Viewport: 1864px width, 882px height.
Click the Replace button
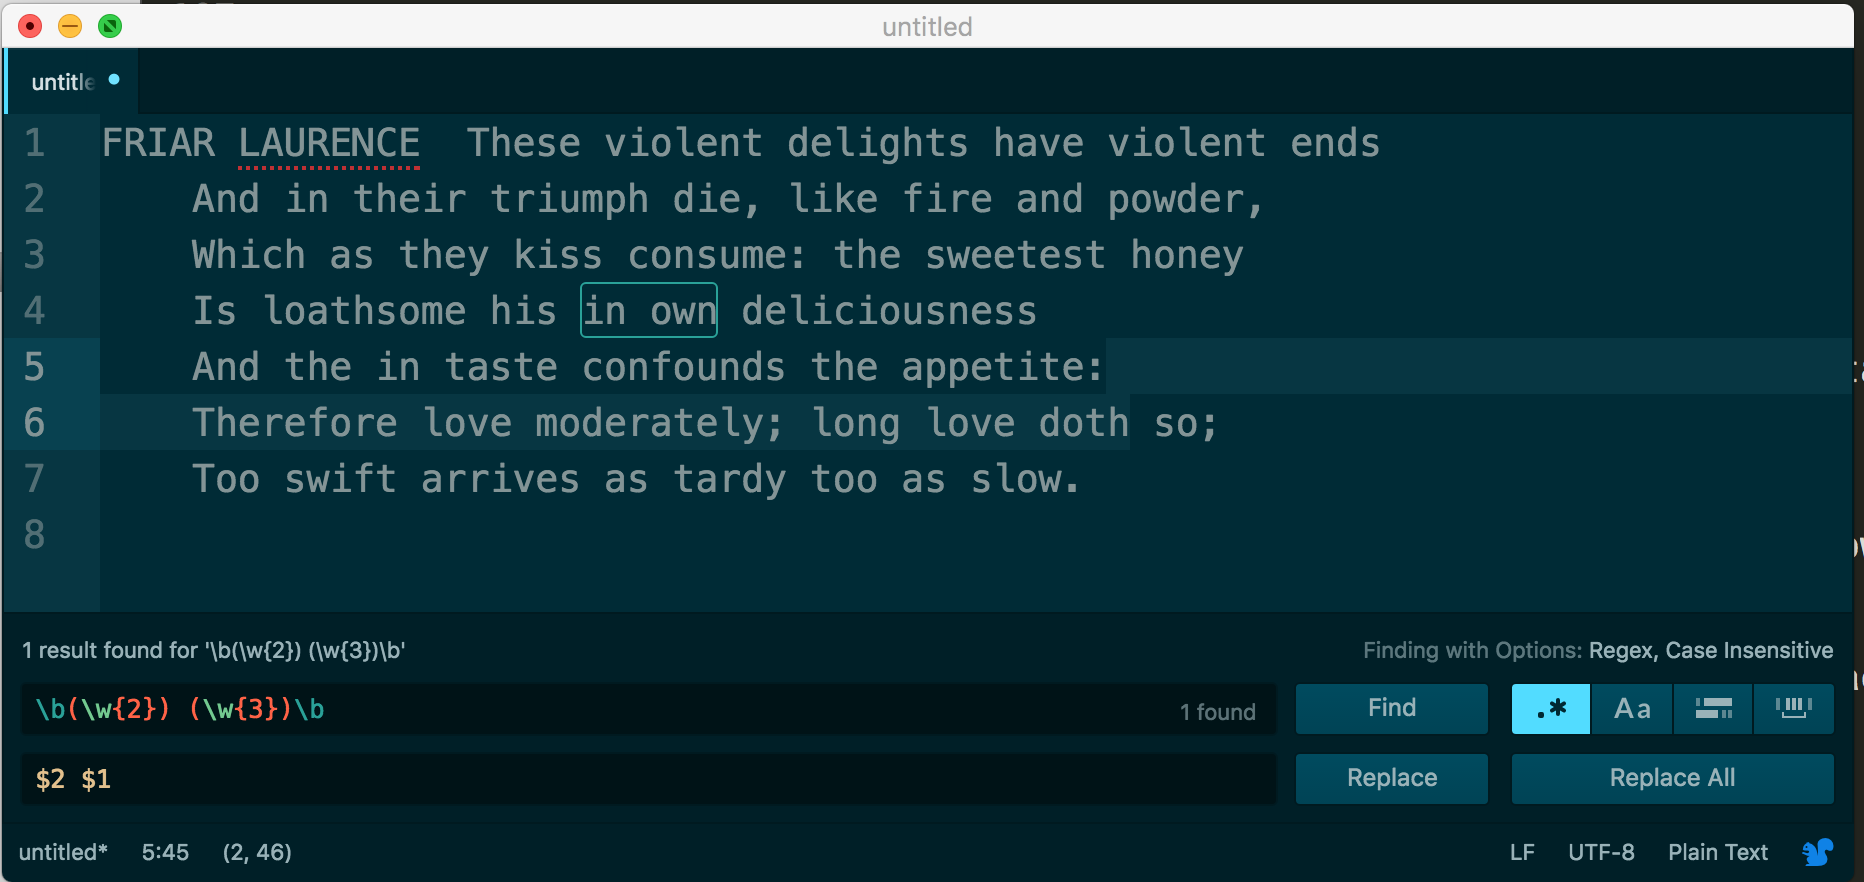point(1392,778)
